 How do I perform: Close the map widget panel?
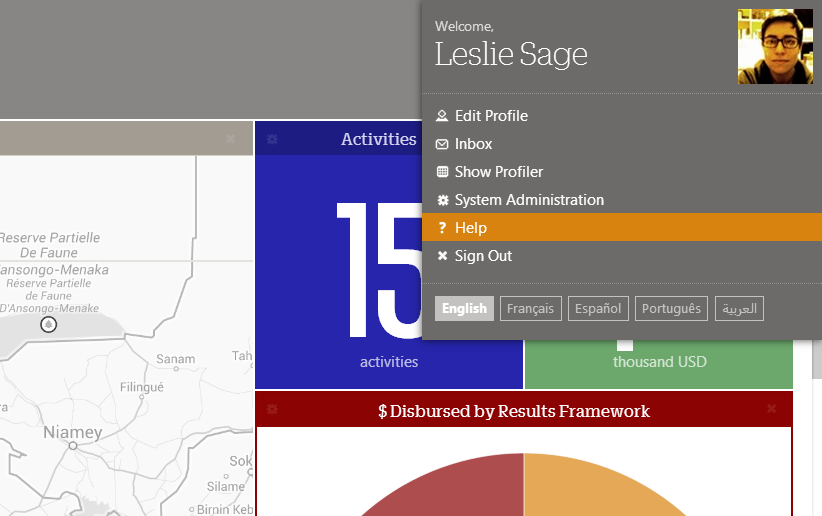[231, 139]
